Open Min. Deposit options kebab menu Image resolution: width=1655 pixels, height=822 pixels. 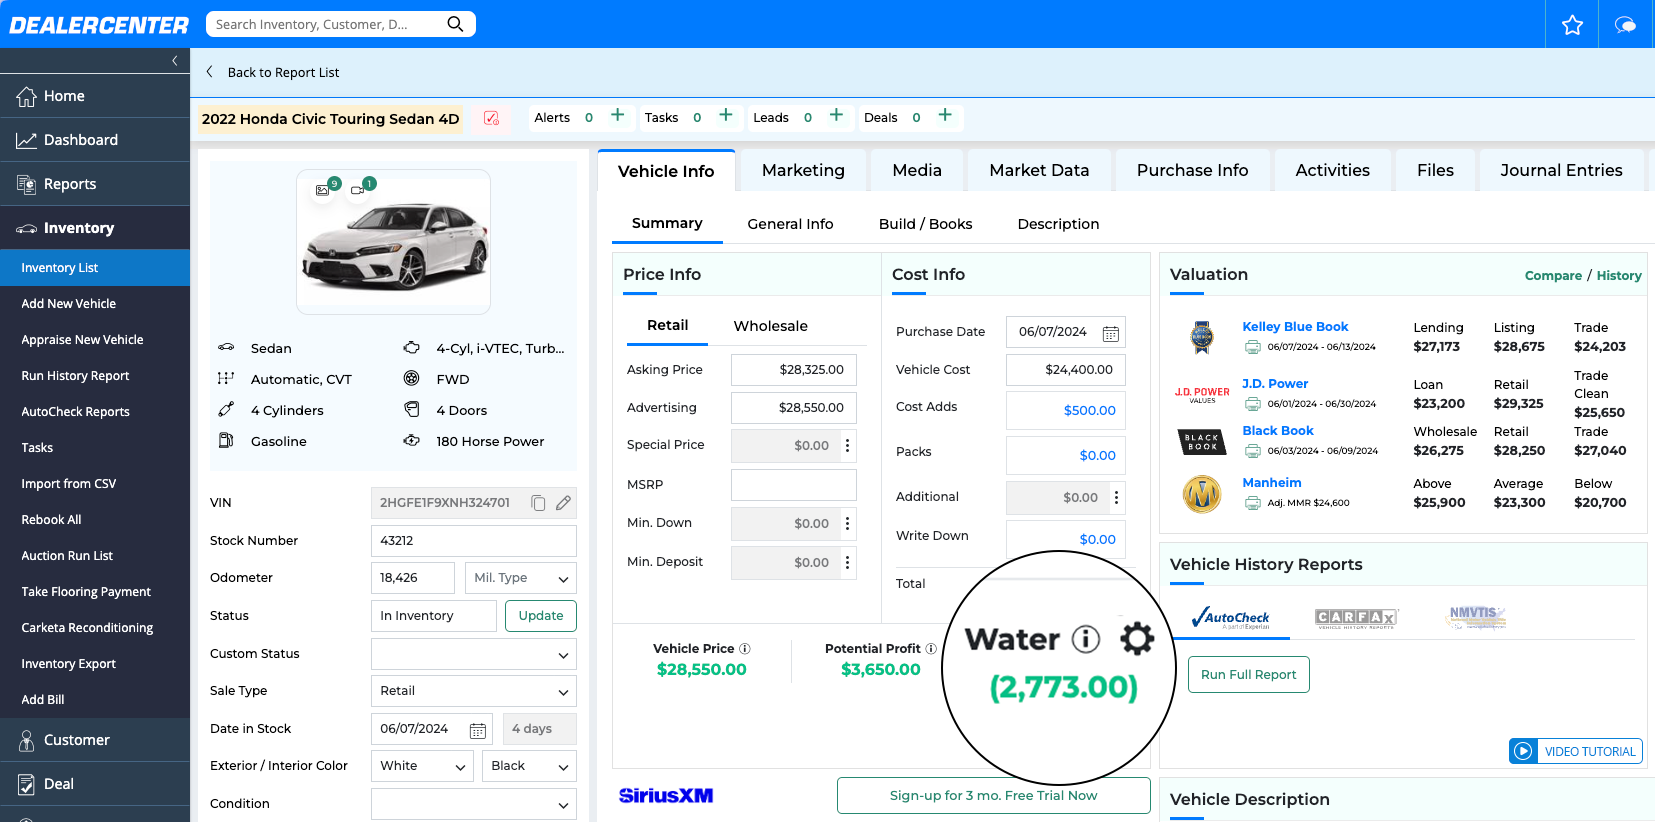pyautogui.click(x=847, y=563)
